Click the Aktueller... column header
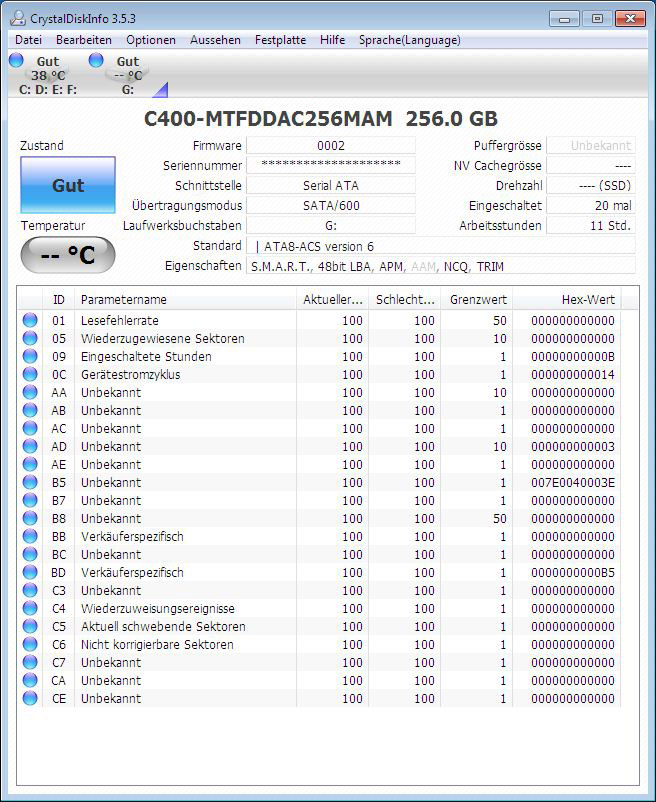656x802 pixels. coord(332,299)
